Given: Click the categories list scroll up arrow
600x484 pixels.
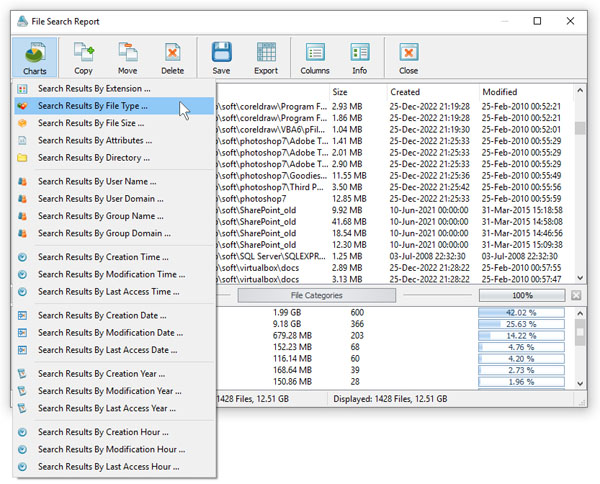Looking at the screenshot, I should (x=580, y=313).
